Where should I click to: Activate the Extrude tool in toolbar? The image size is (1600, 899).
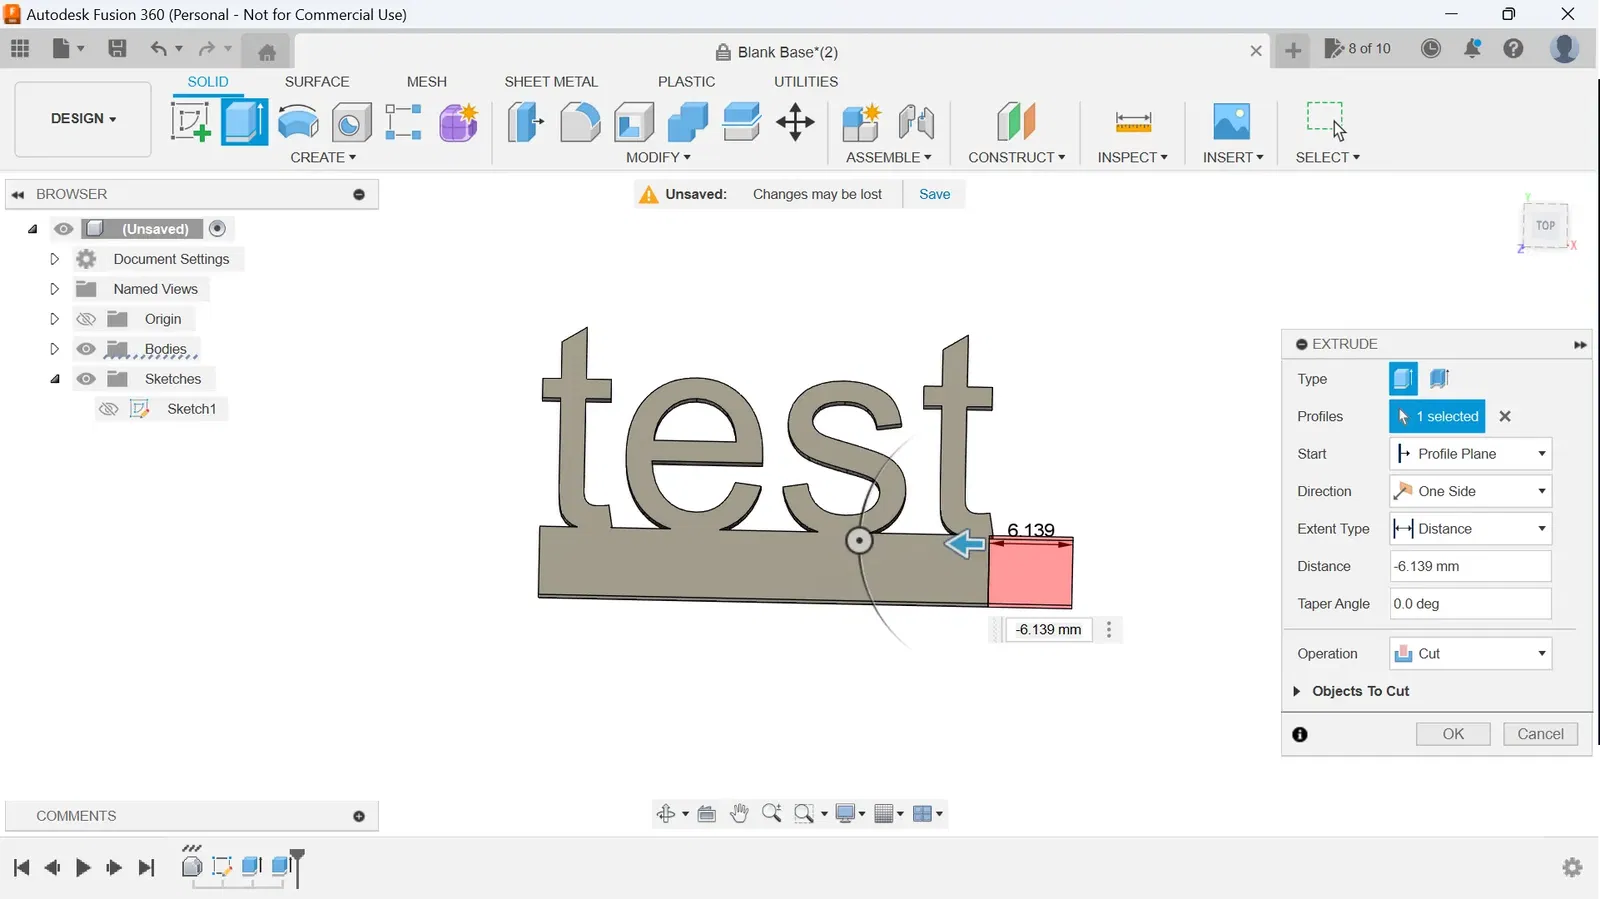(x=244, y=122)
